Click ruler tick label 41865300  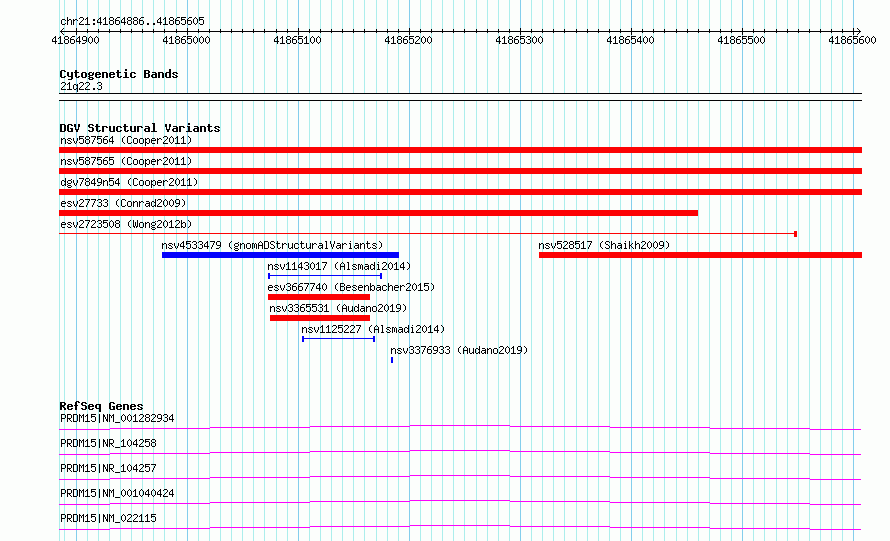[519, 40]
